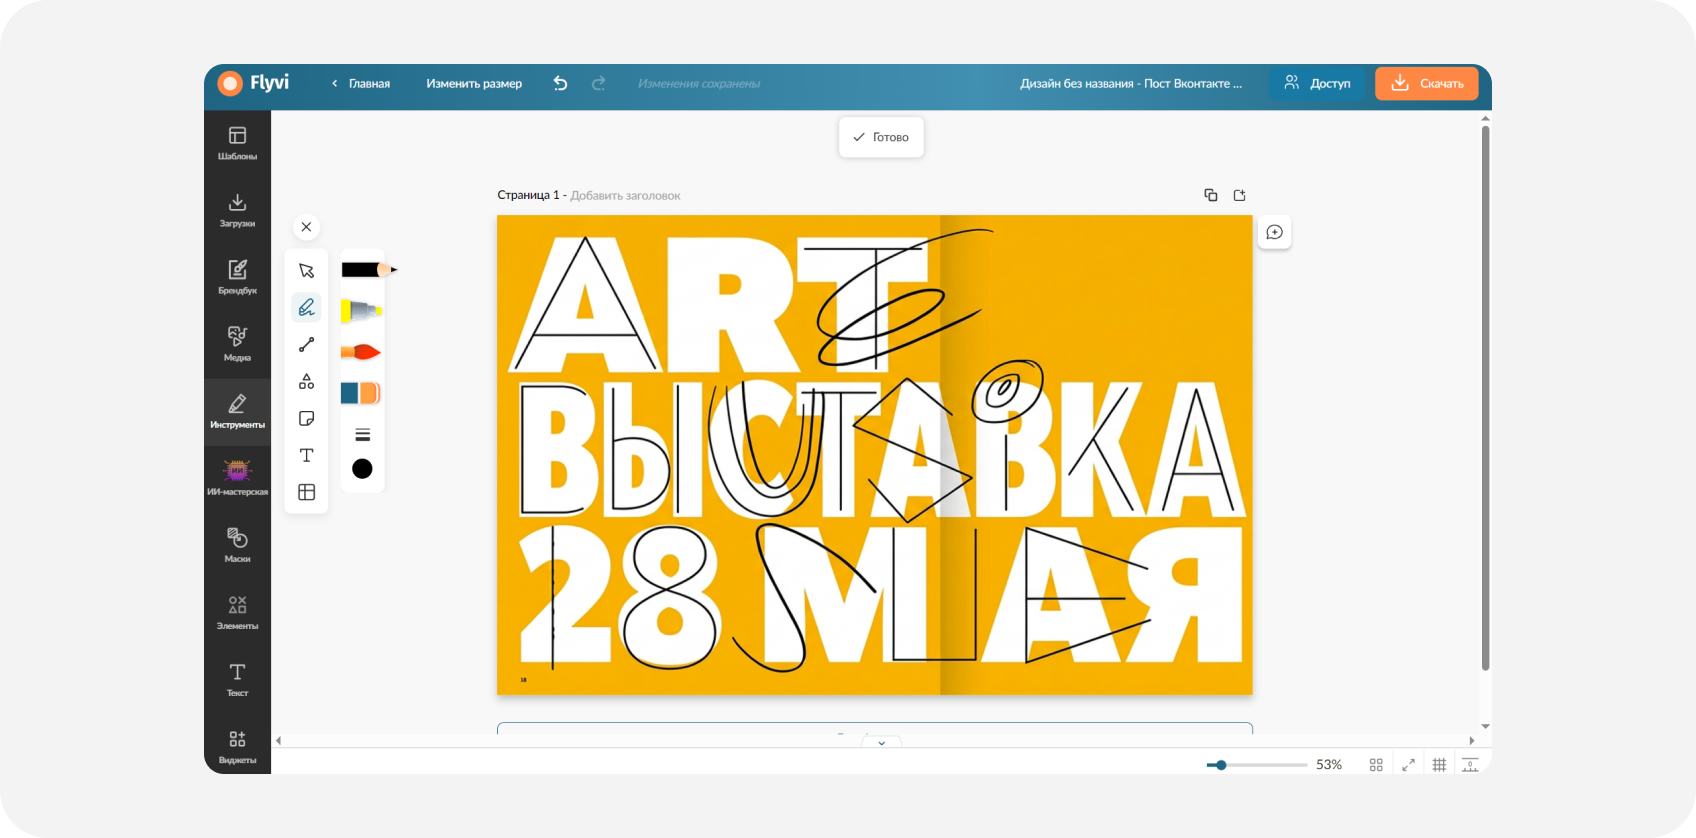
Task: Pick the red paintbrush drawing tool
Action: [x=361, y=352]
